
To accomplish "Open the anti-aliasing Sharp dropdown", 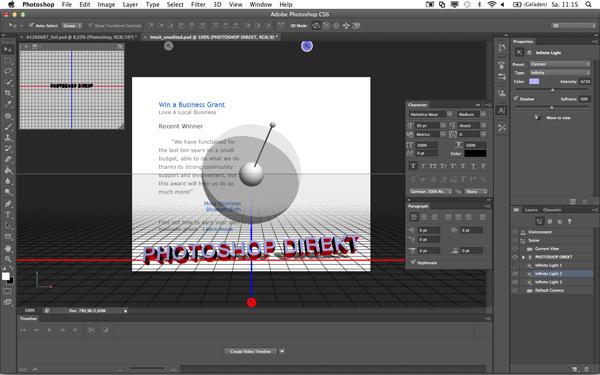I will tap(476, 191).
